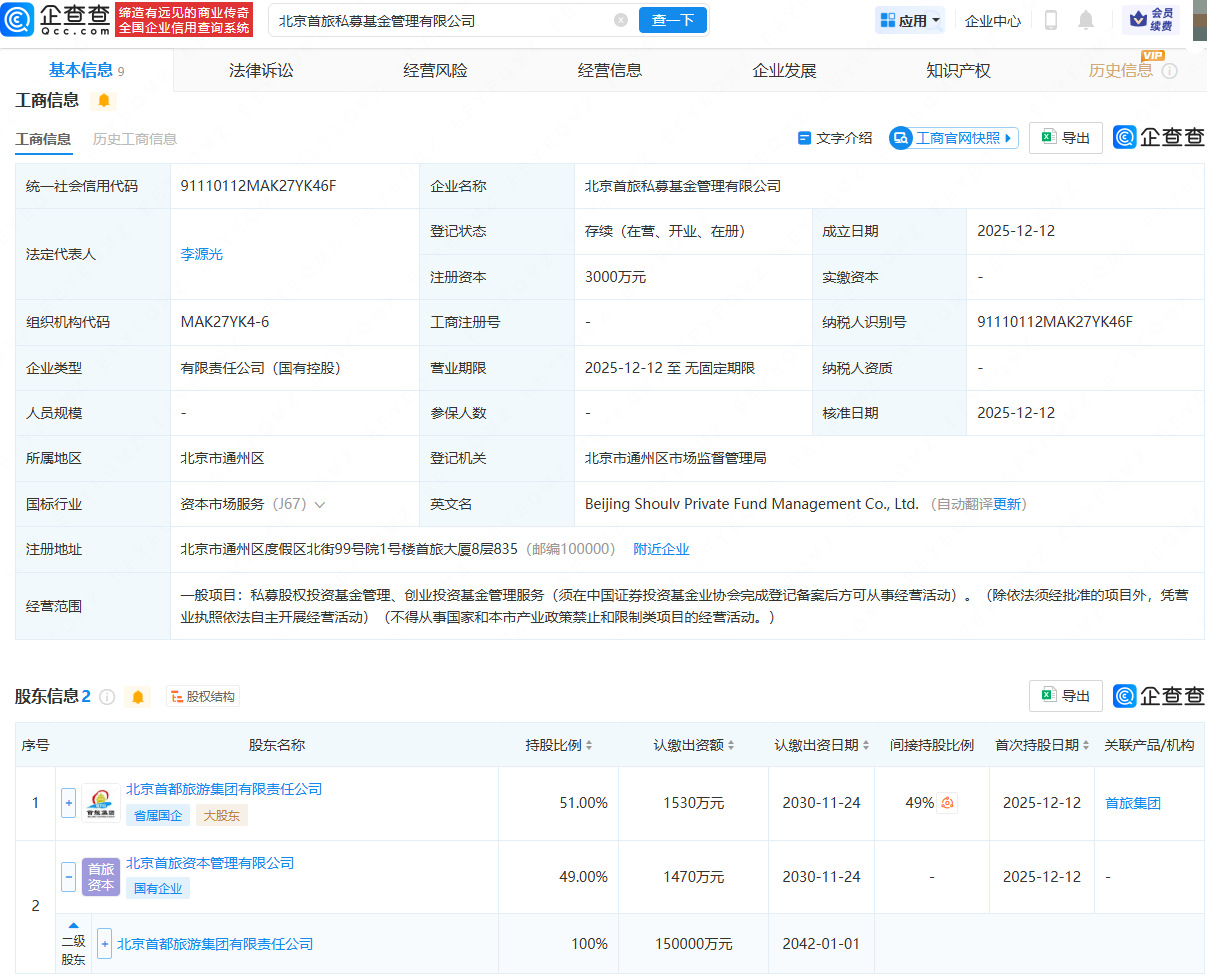1207x975 pixels.
Task: Click the red warning icon next to 49%
Action: (x=946, y=803)
